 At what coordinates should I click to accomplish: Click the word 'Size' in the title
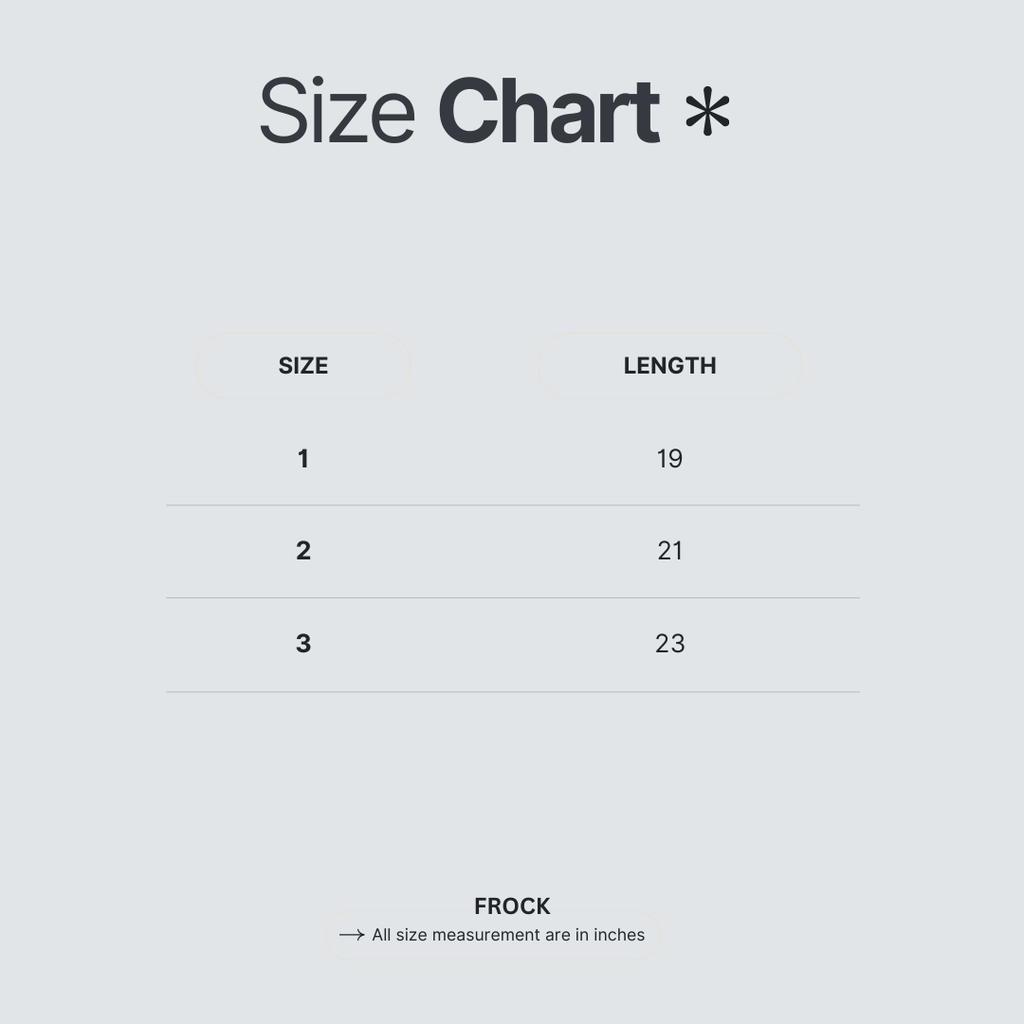pos(337,111)
